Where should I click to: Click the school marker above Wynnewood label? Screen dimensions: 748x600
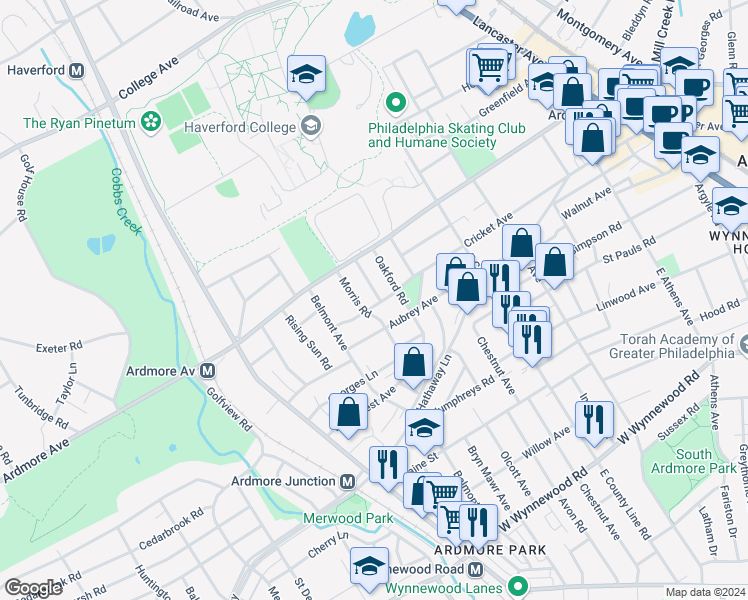tap(730, 207)
